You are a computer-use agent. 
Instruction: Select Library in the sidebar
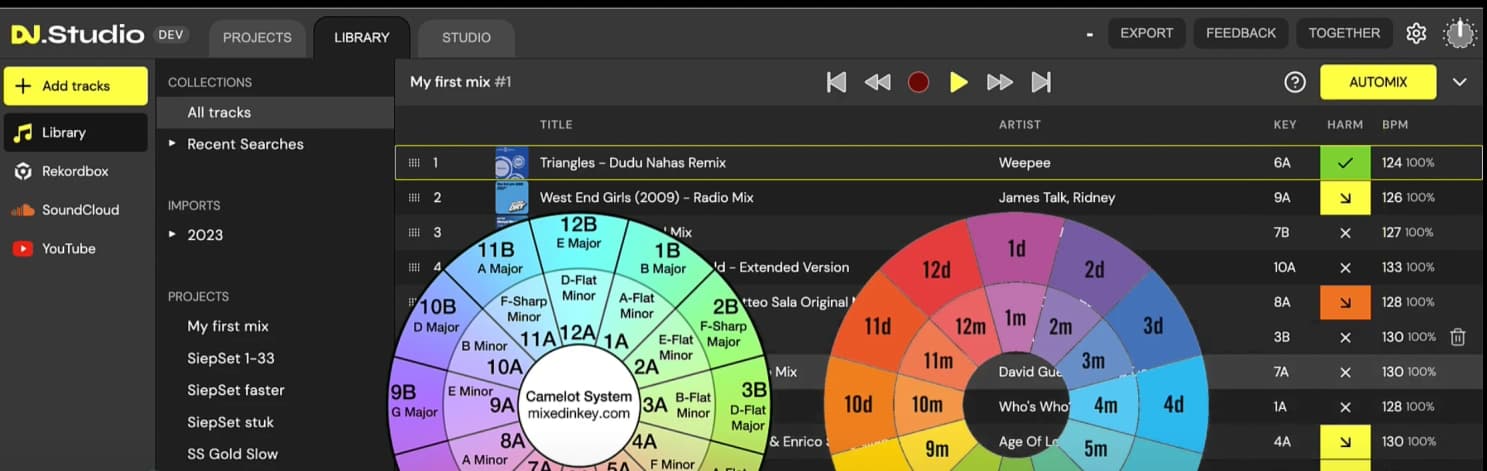tap(76, 132)
